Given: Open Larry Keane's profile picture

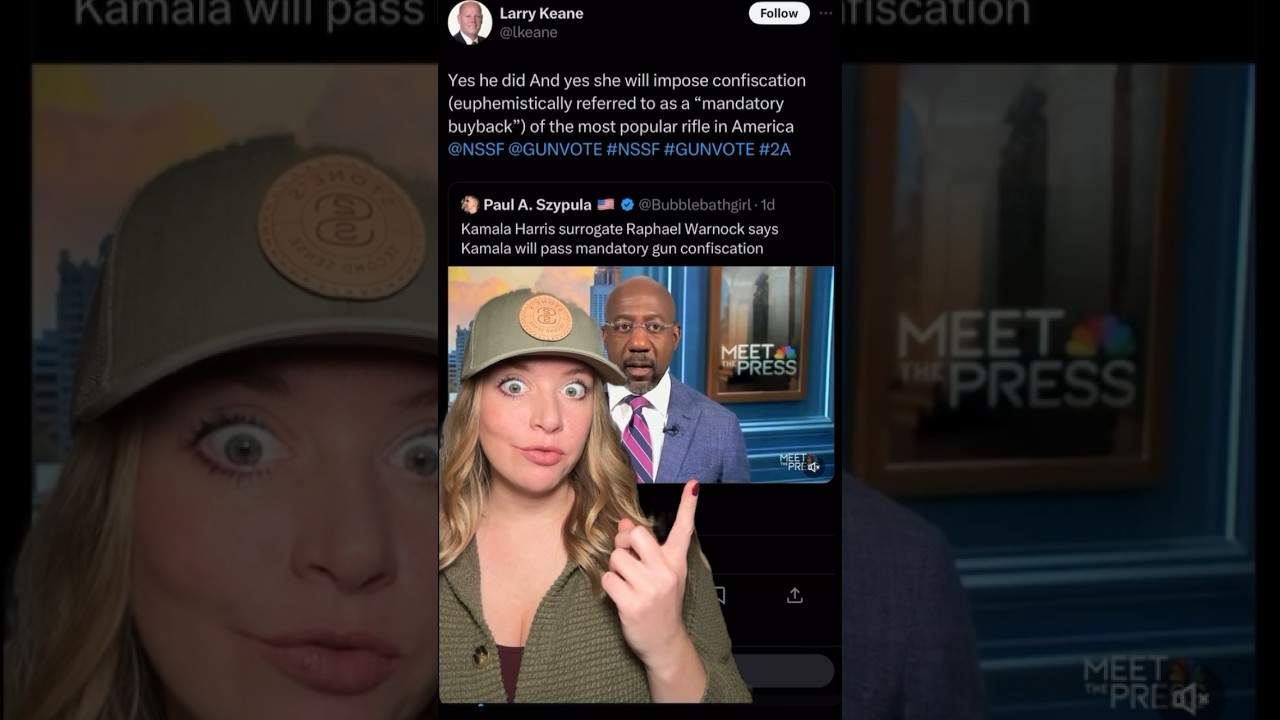Looking at the screenshot, I should [469, 22].
